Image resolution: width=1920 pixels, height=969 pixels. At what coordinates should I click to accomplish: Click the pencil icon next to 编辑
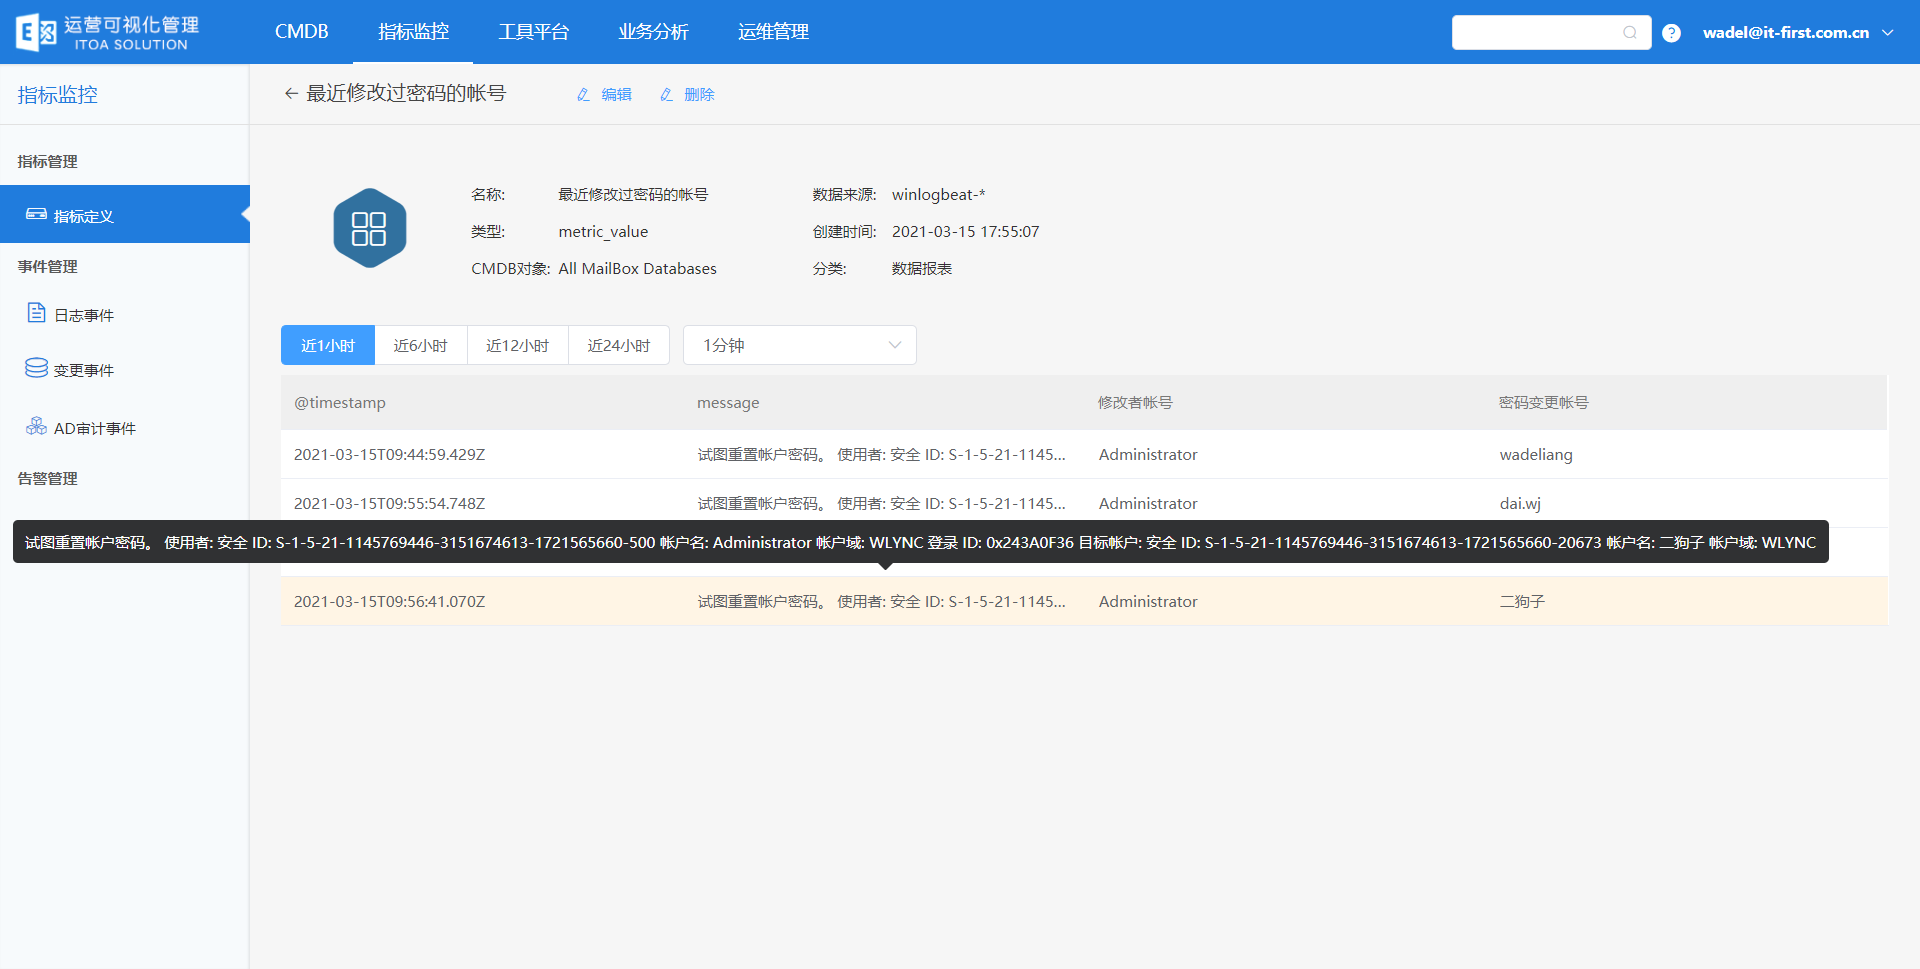tap(584, 95)
